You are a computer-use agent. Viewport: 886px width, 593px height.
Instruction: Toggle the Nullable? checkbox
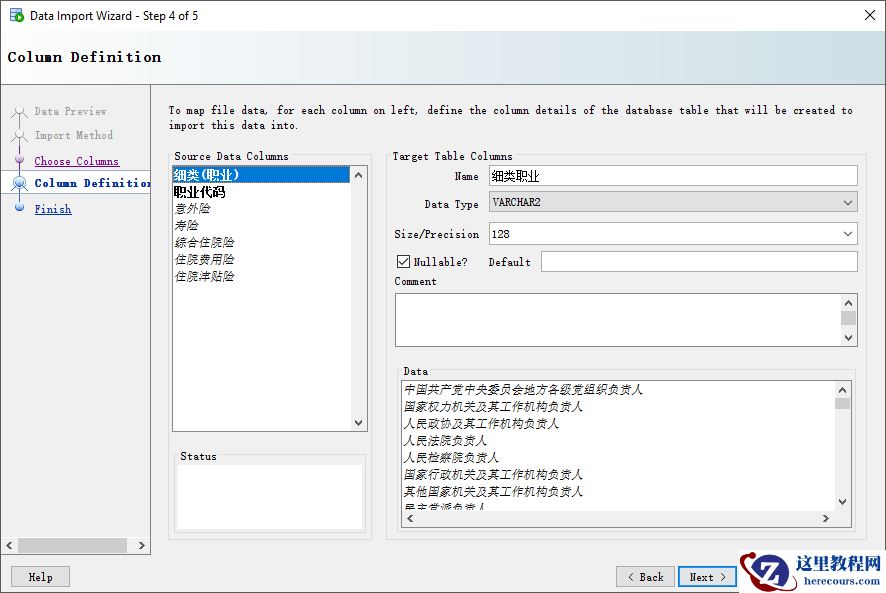pos(404,262)
